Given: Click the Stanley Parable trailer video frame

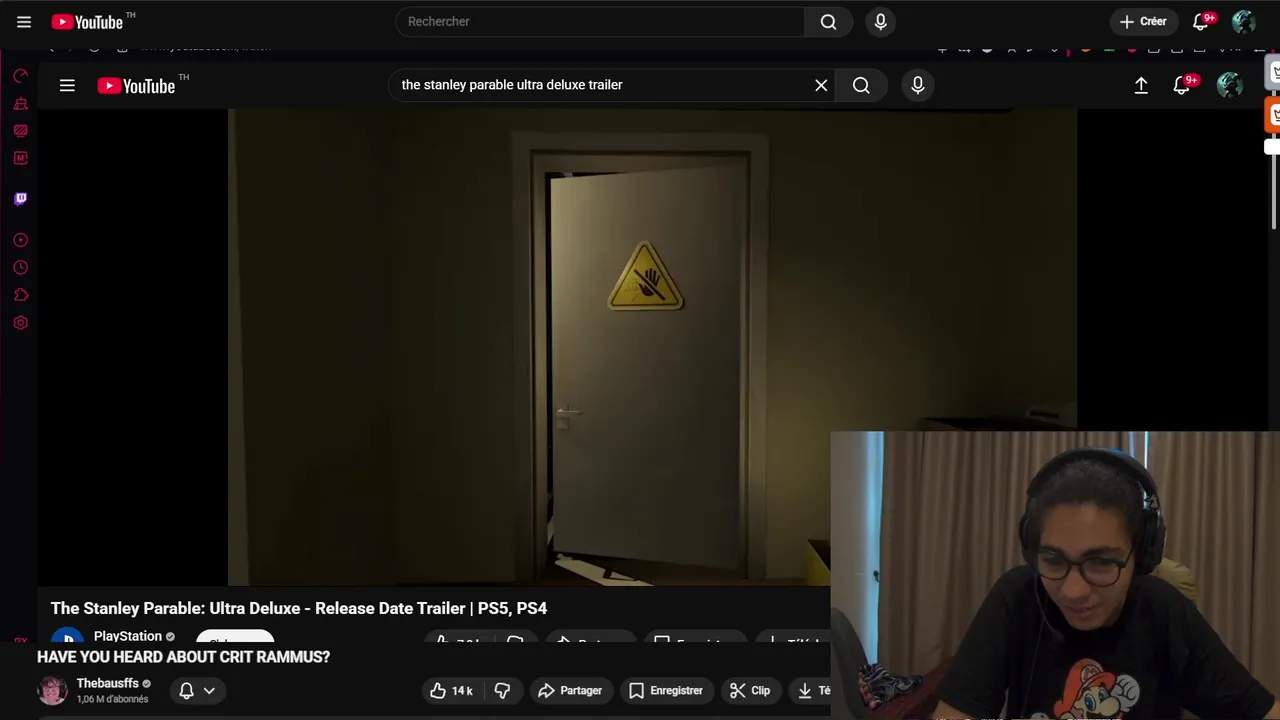Looking at the screenshot, I should [x=652, y=346].
